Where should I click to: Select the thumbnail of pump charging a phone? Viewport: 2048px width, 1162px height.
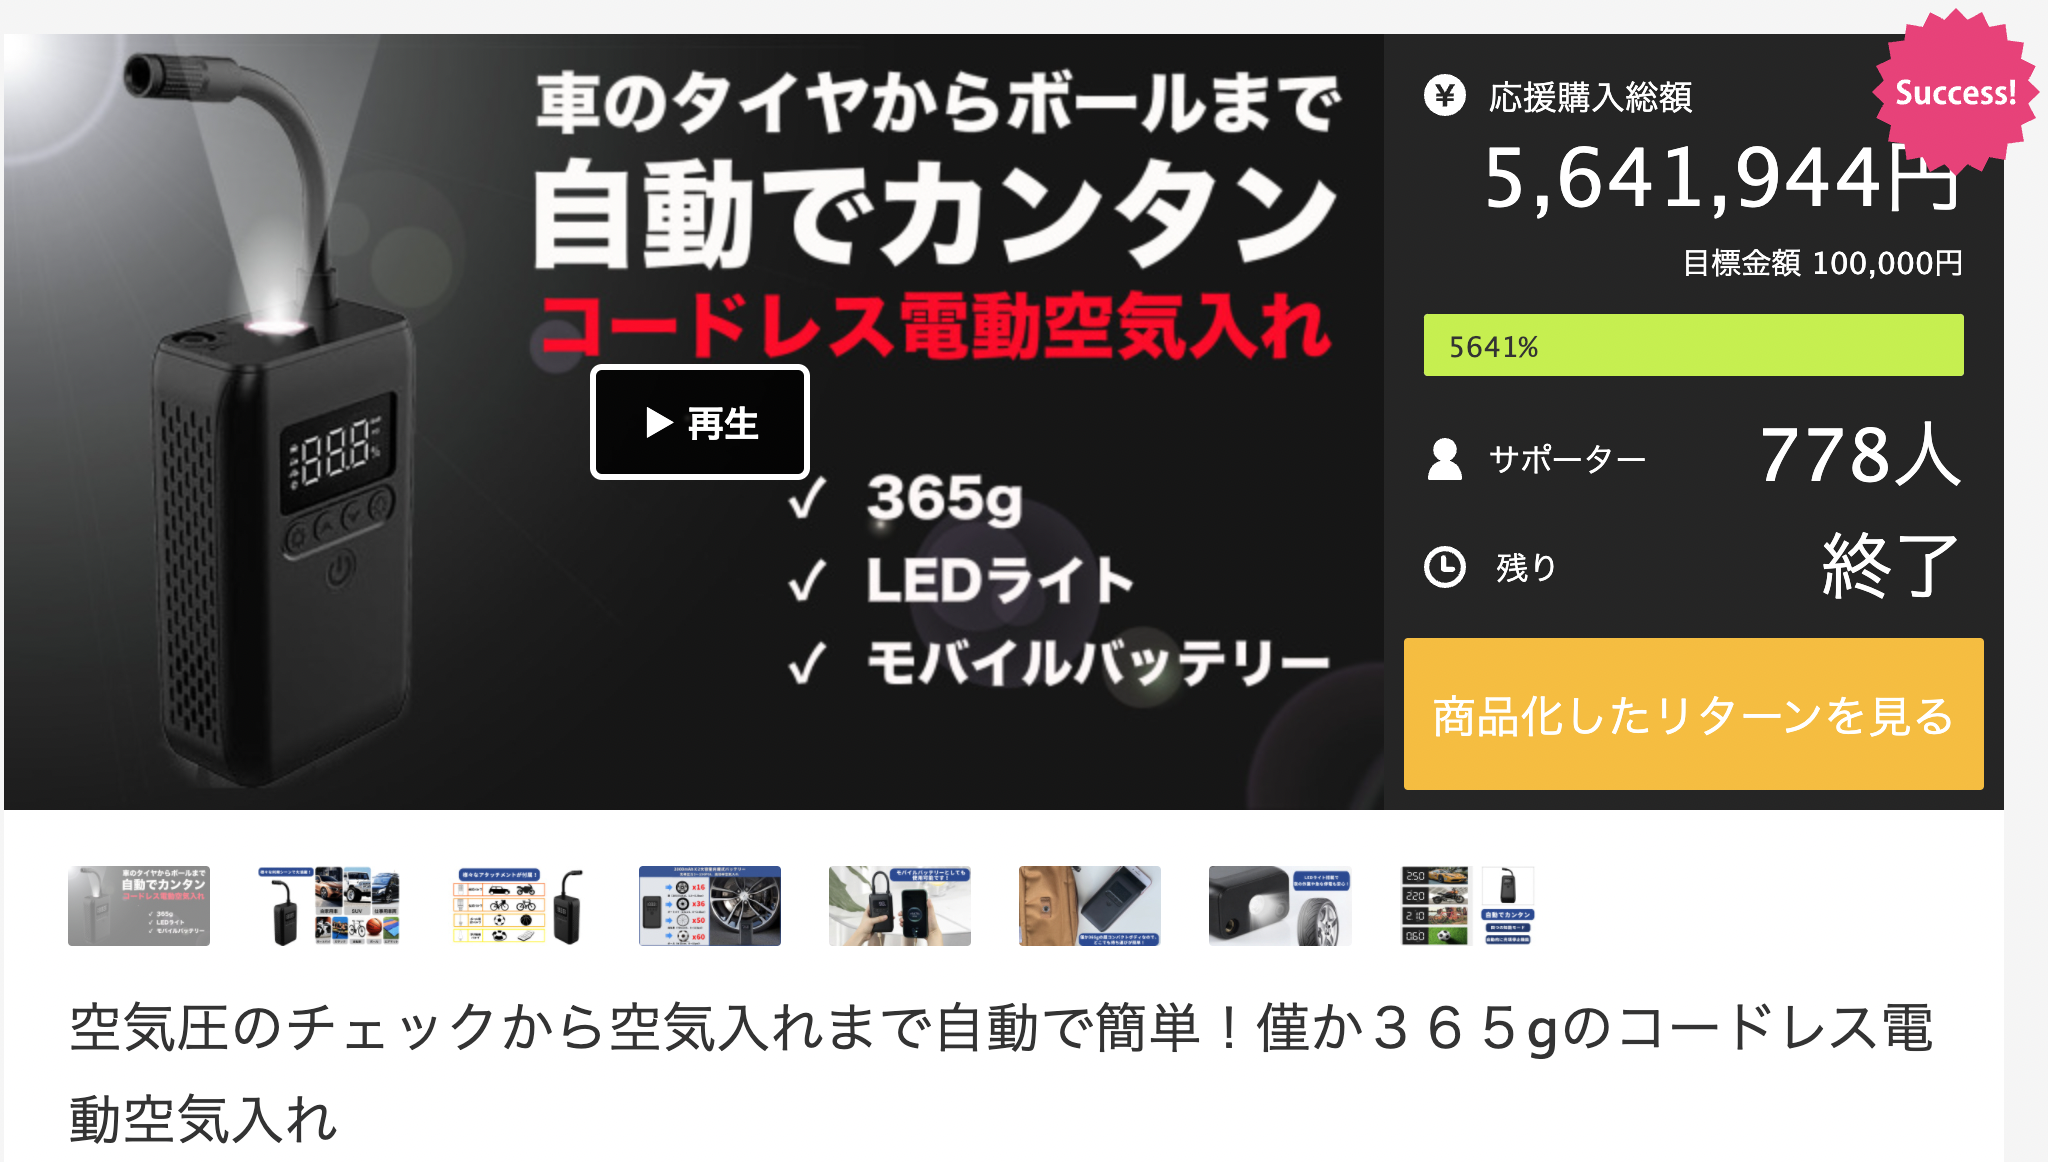[x=900, y=906]
